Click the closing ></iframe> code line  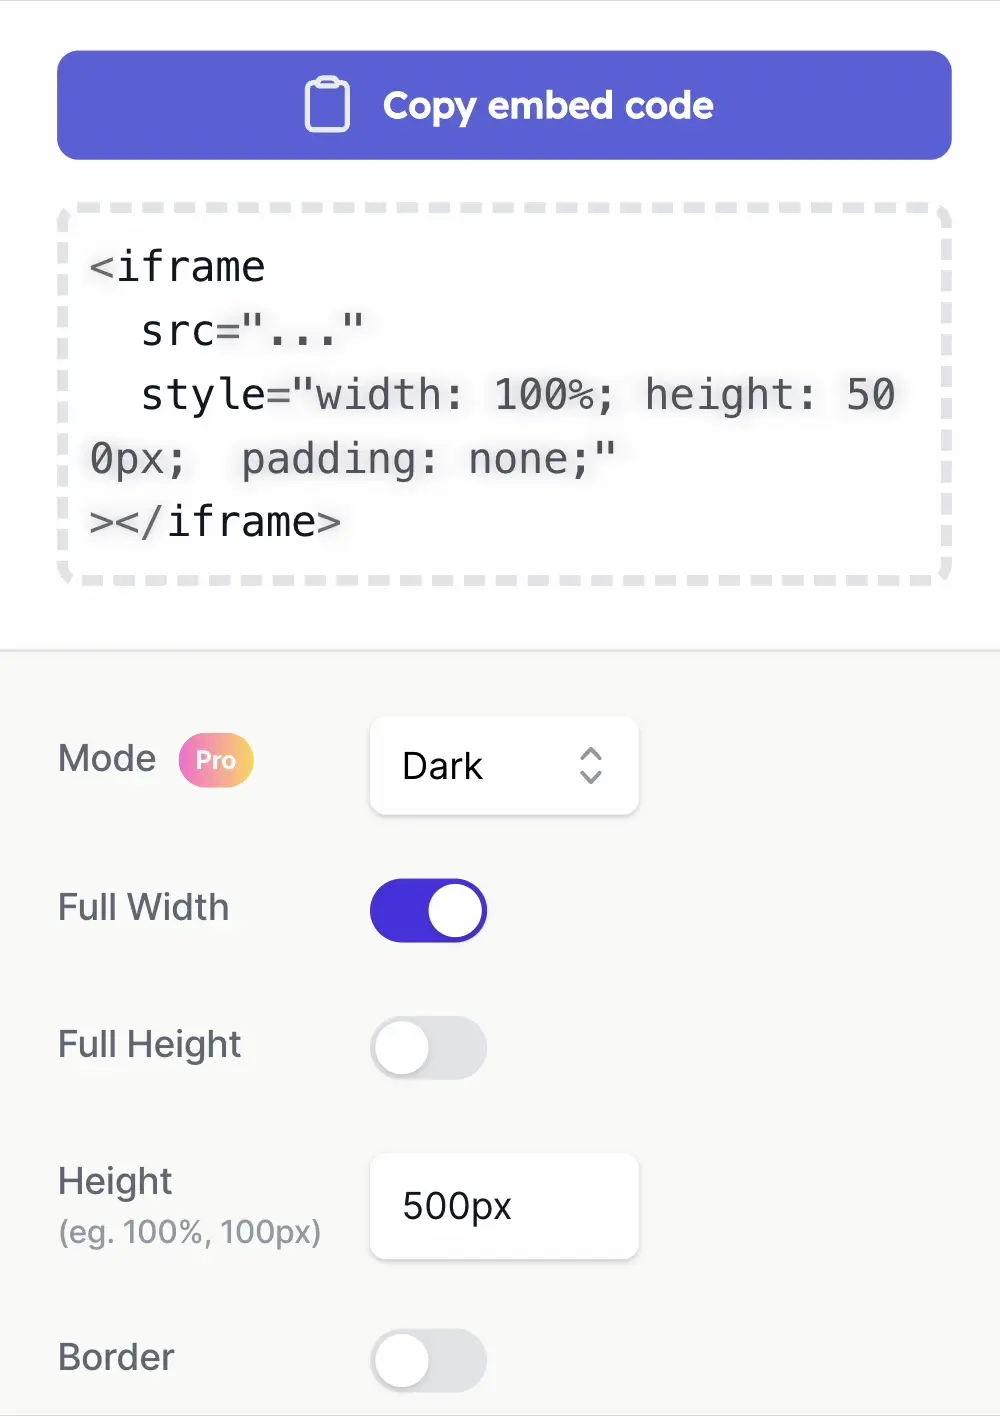[215, 522]
